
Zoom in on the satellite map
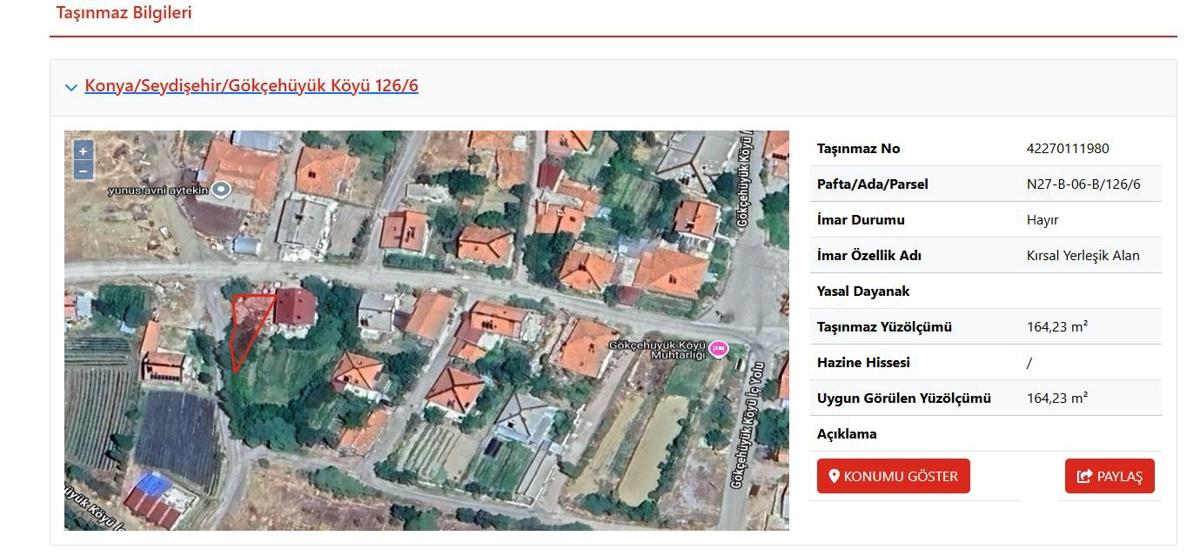click(83, 150)
